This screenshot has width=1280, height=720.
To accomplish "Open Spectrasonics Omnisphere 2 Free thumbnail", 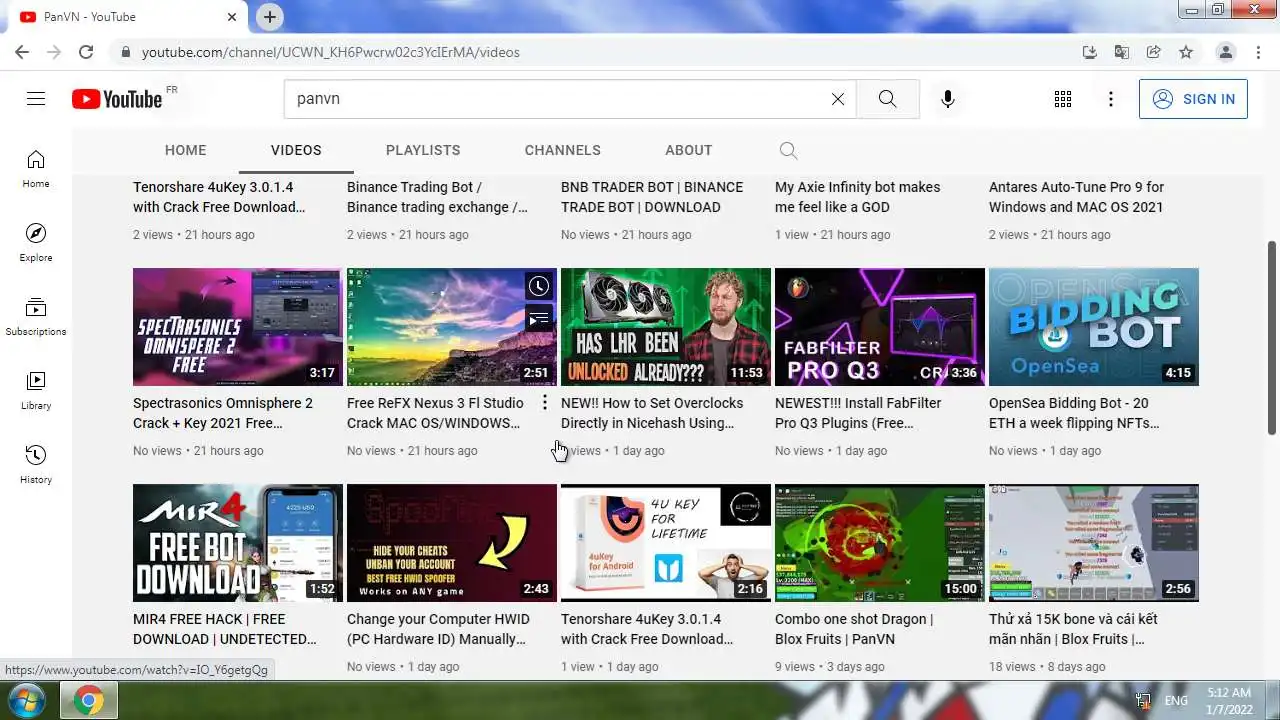I will pos(238,327).
